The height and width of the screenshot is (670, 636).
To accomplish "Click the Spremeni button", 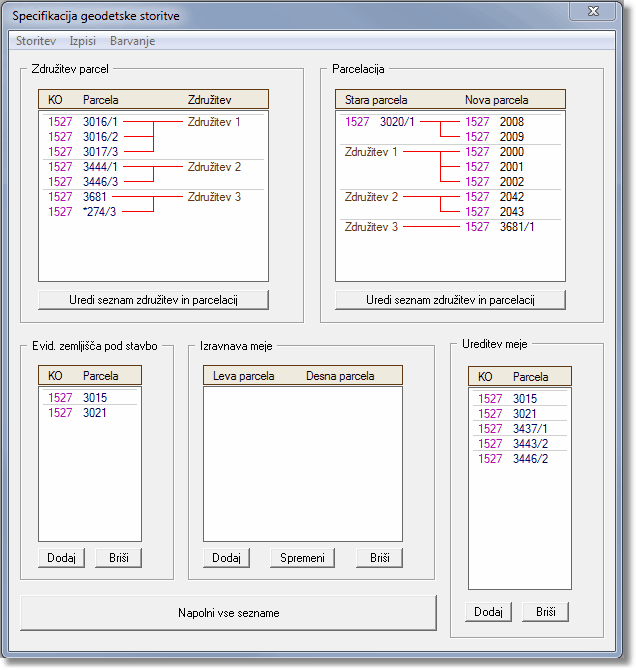I will [302, 558].
